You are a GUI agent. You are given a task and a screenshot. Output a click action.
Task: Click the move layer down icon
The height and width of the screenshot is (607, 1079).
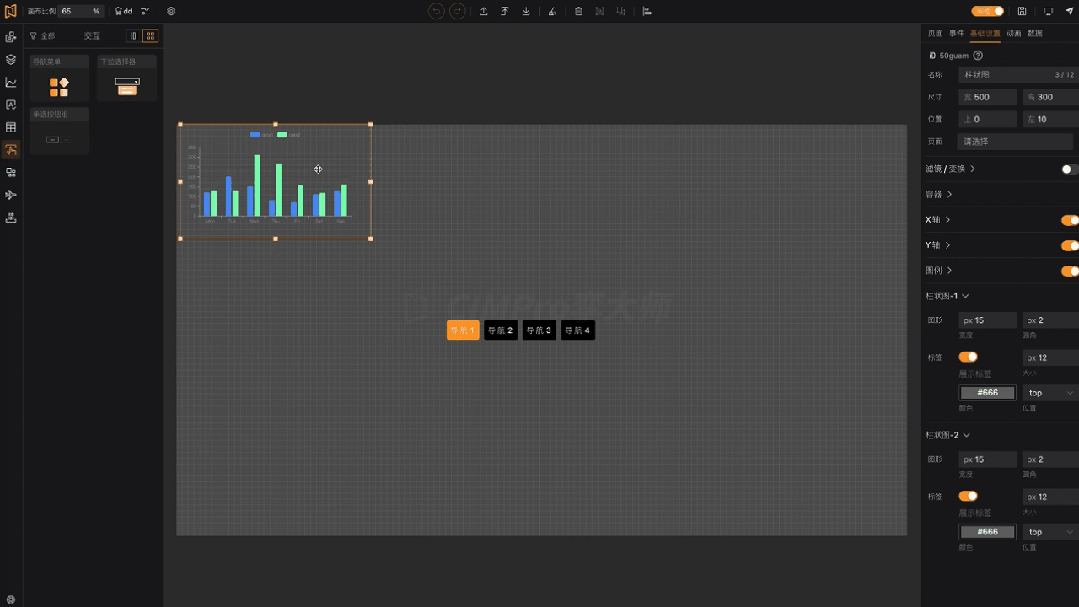pyautogui.click(x=526, y=11)
